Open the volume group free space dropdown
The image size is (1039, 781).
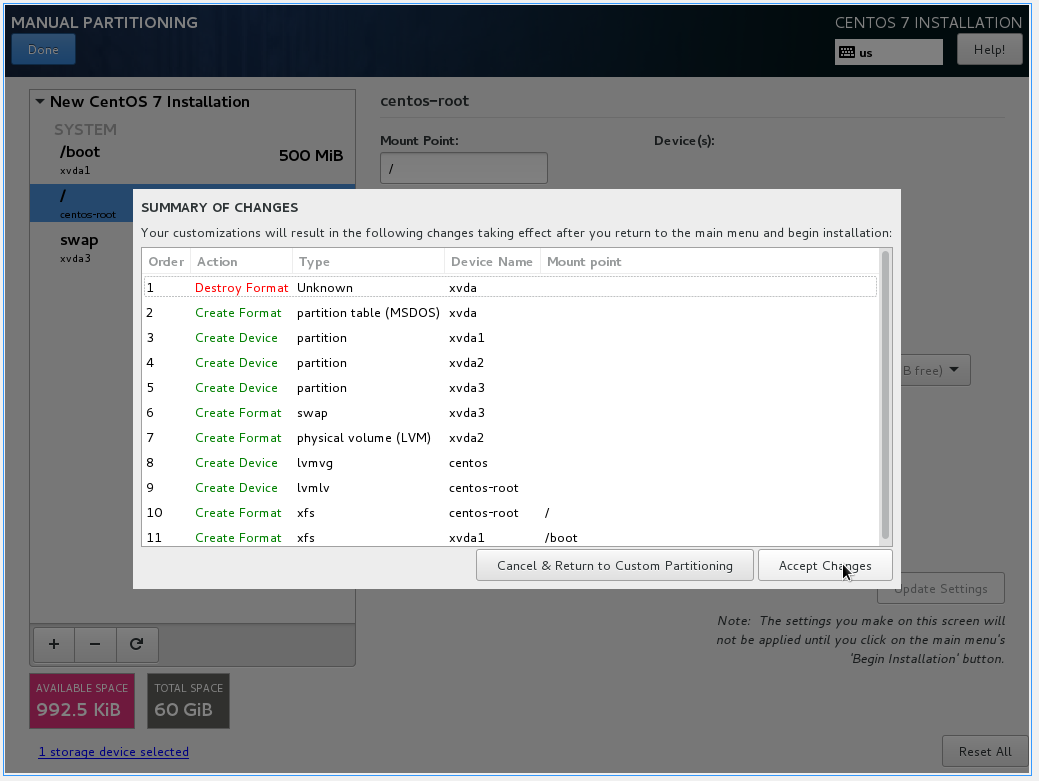pos(935,370)
